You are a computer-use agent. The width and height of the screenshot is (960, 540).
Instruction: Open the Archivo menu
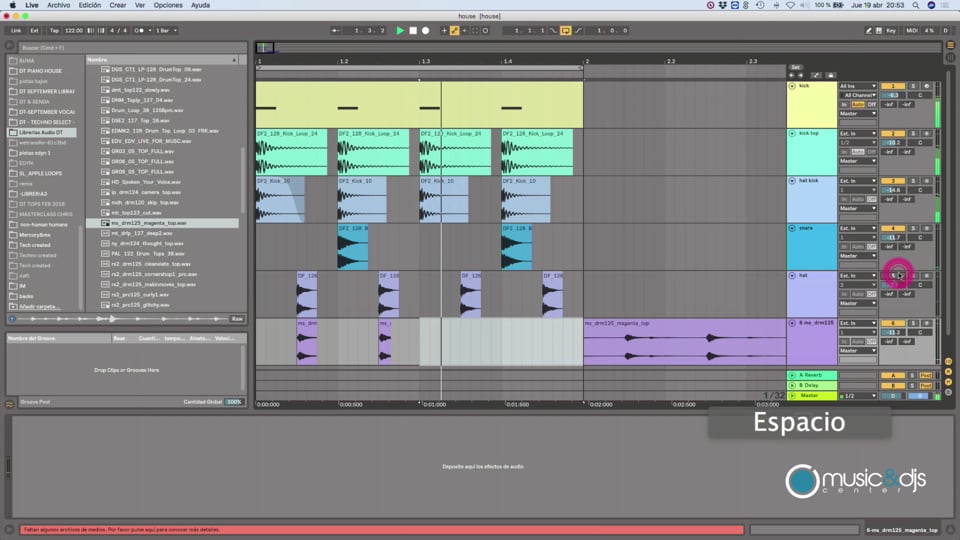tap(59, 5)
